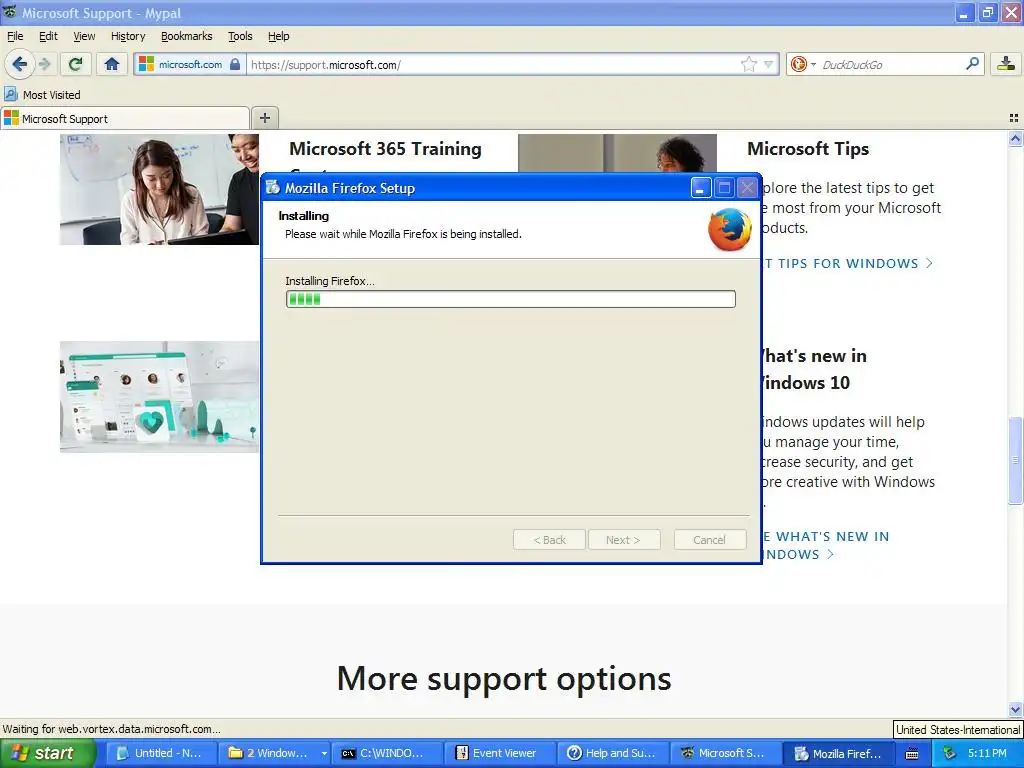1024x768 pixels.
Task: Click the vertical scrollbar thumb
Action: point(1015,460)
